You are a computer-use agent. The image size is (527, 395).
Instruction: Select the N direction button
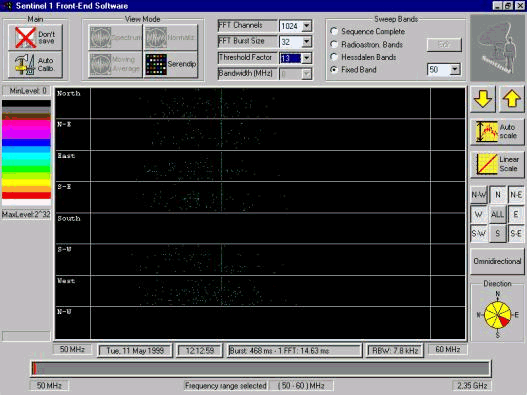coord(497,195)
